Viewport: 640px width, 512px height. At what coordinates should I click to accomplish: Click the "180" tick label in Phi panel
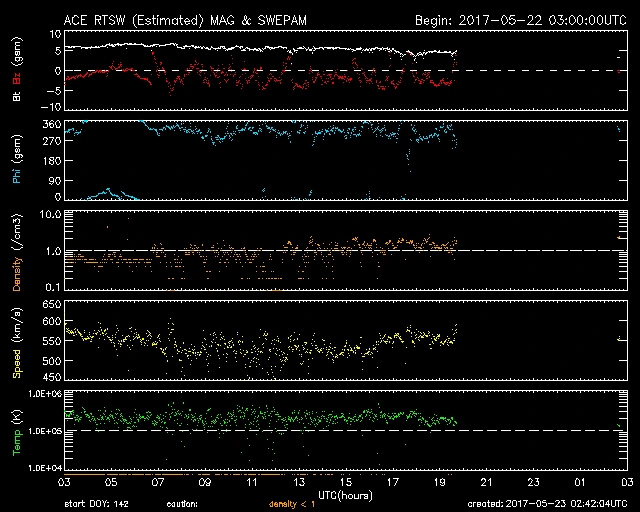tap(52, 161)
